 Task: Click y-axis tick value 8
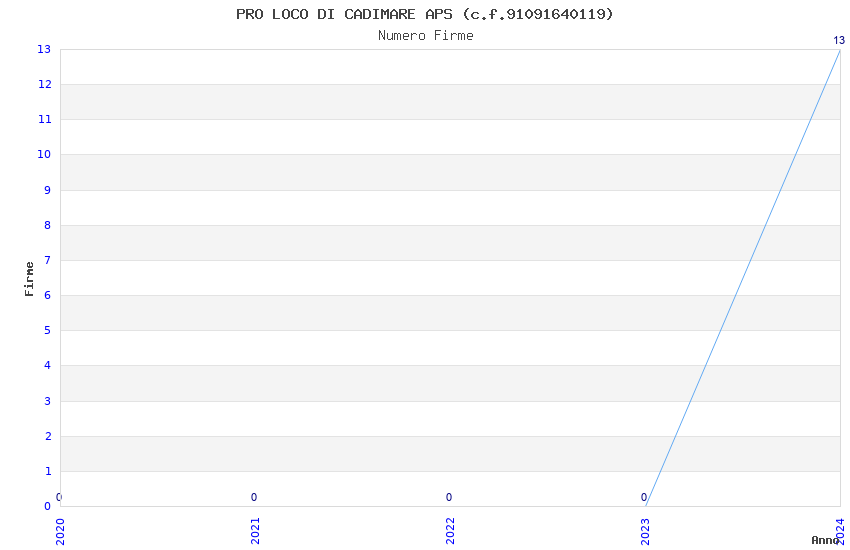click(x=48, y=225)
